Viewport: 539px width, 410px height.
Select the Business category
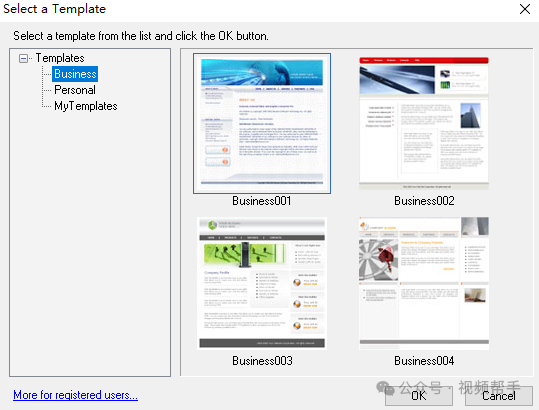pos(75,74)
